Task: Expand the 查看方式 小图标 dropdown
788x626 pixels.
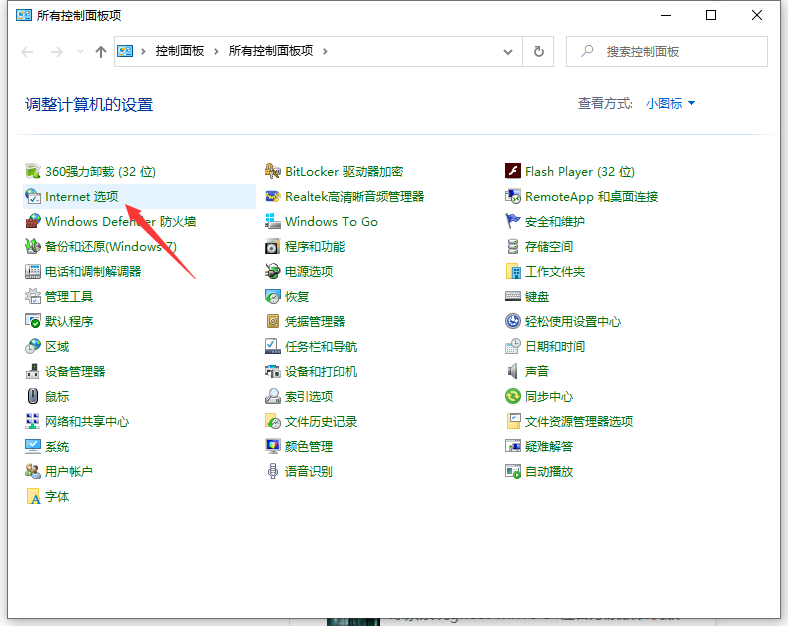Action: pyautogui.click(x=670, y=104)
